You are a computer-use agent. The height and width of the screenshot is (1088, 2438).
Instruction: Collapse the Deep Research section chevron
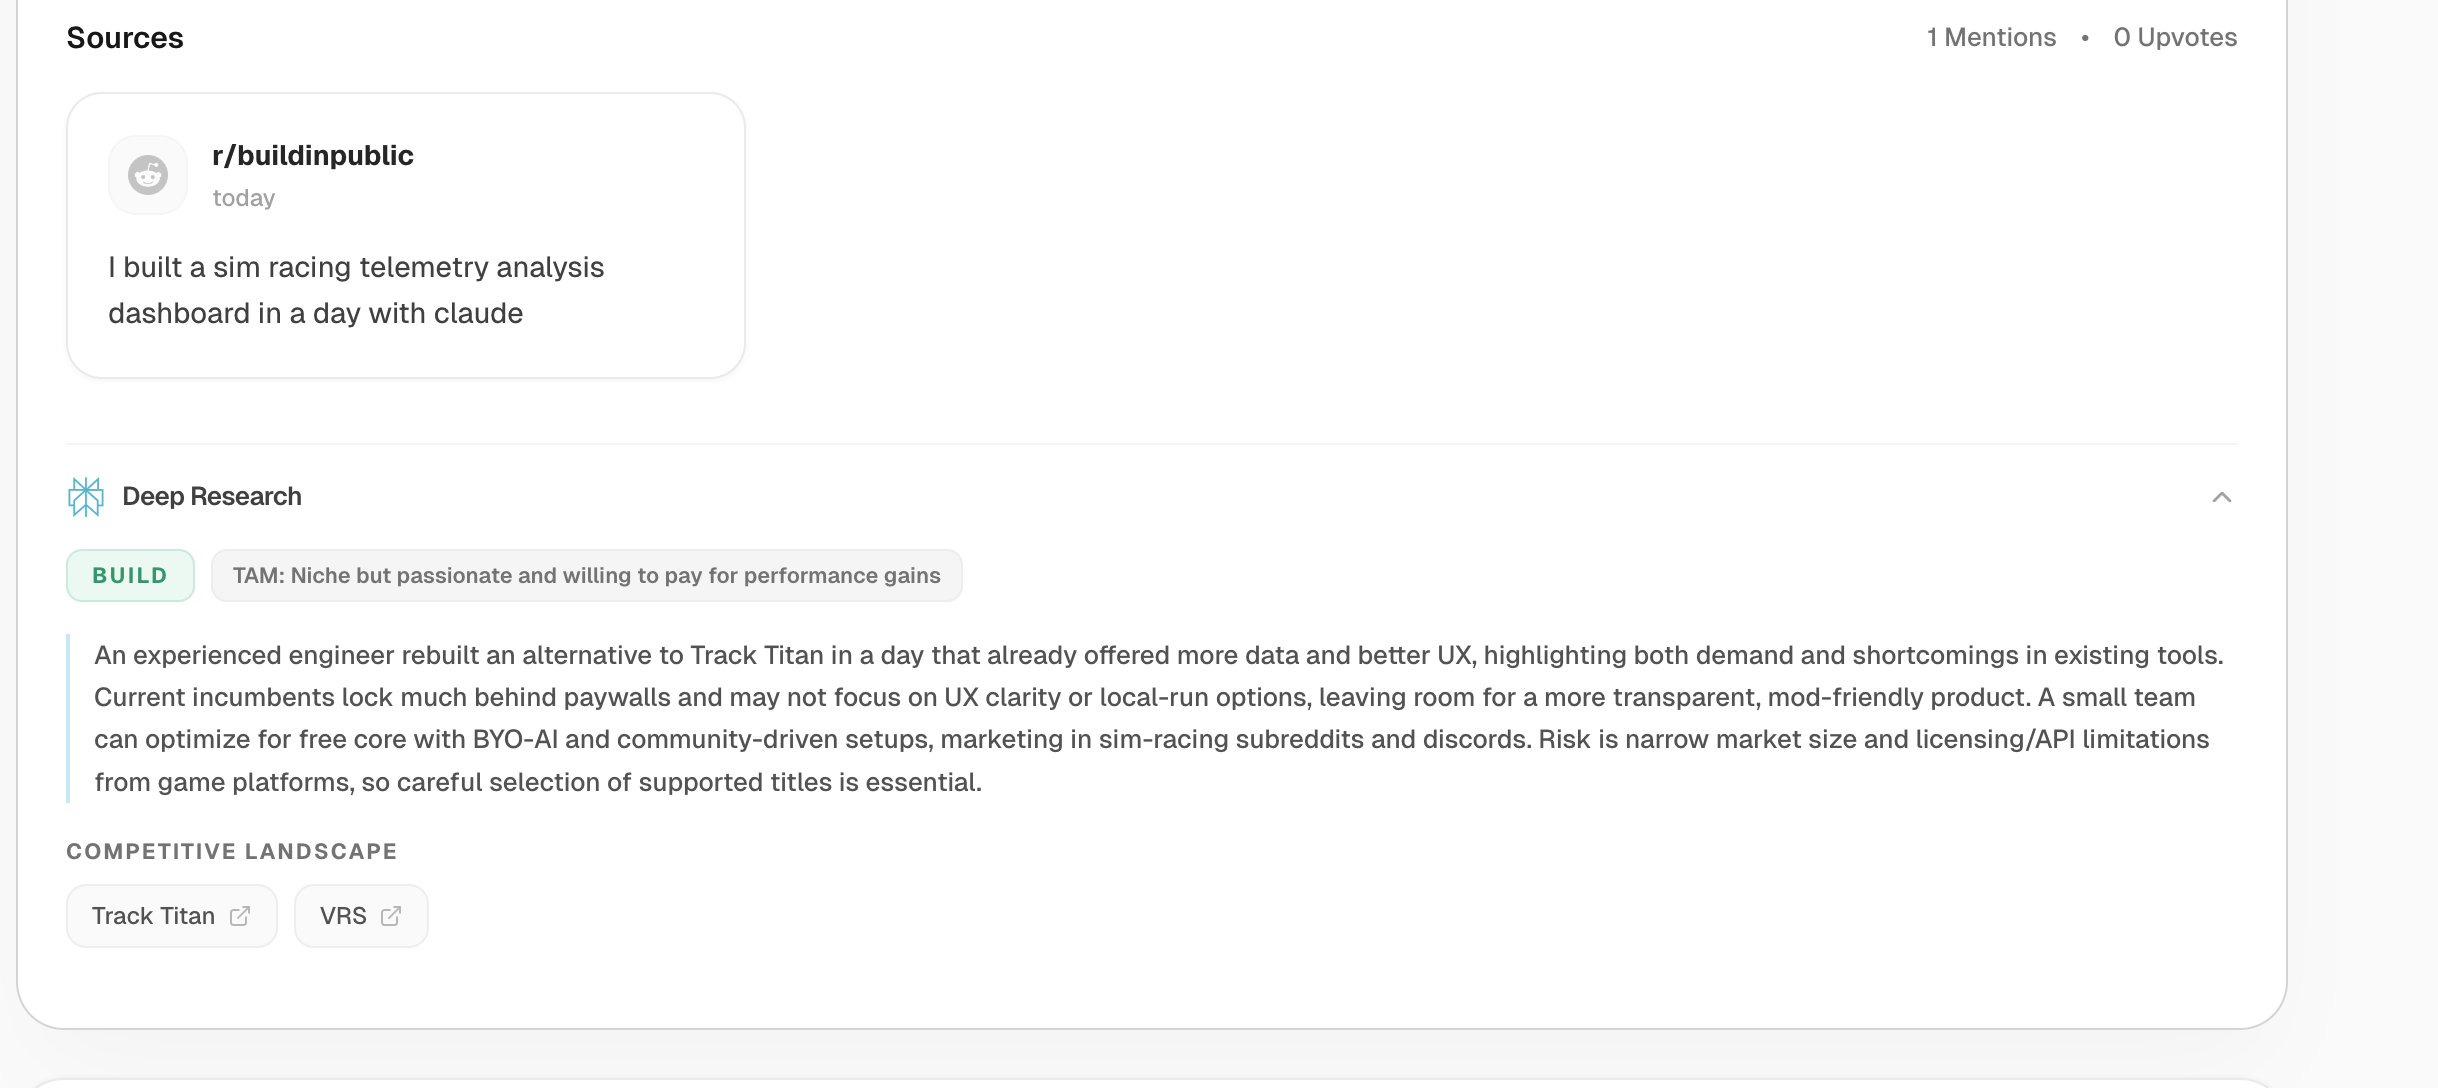pyautogui.click(x=2221, y=497)
